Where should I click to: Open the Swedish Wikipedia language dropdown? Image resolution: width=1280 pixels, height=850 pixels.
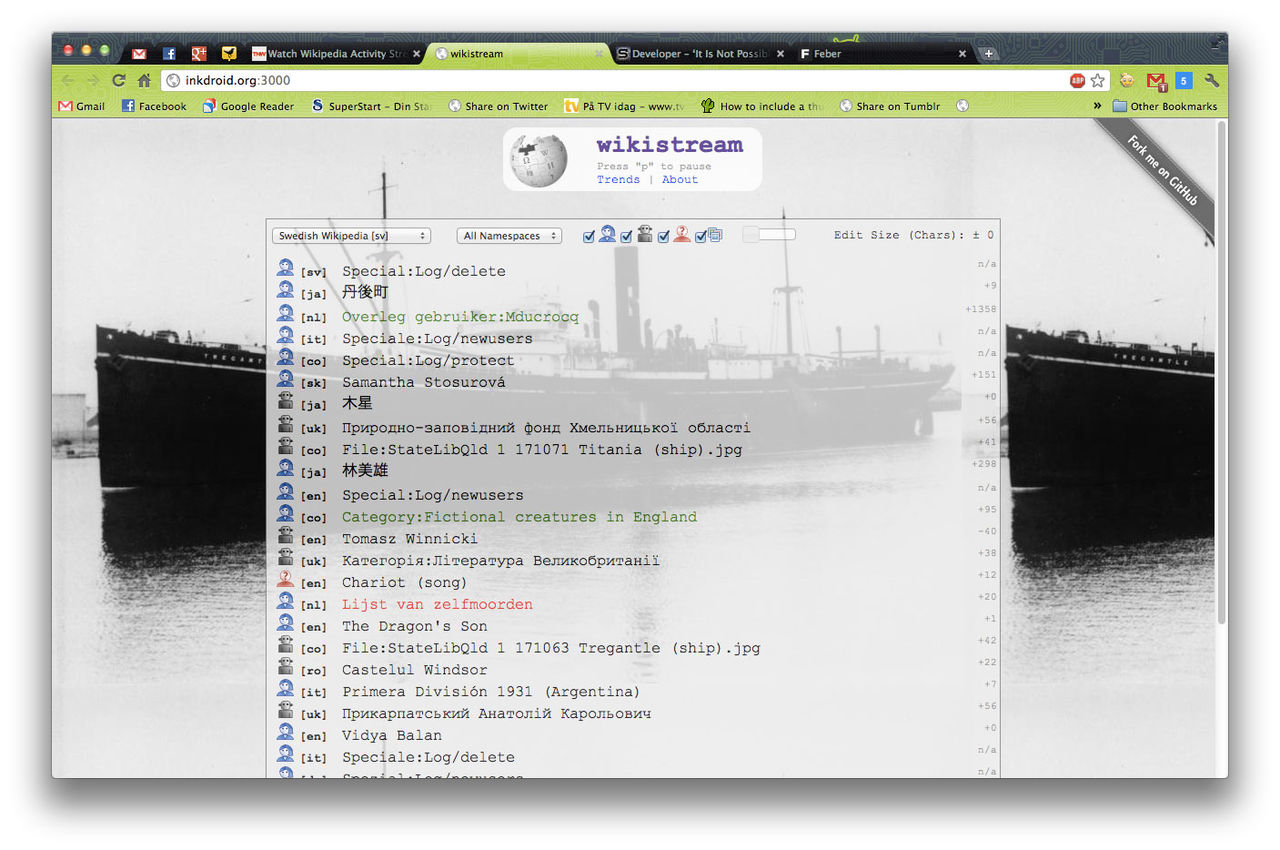pyautogui.click(x=351, y=236)
